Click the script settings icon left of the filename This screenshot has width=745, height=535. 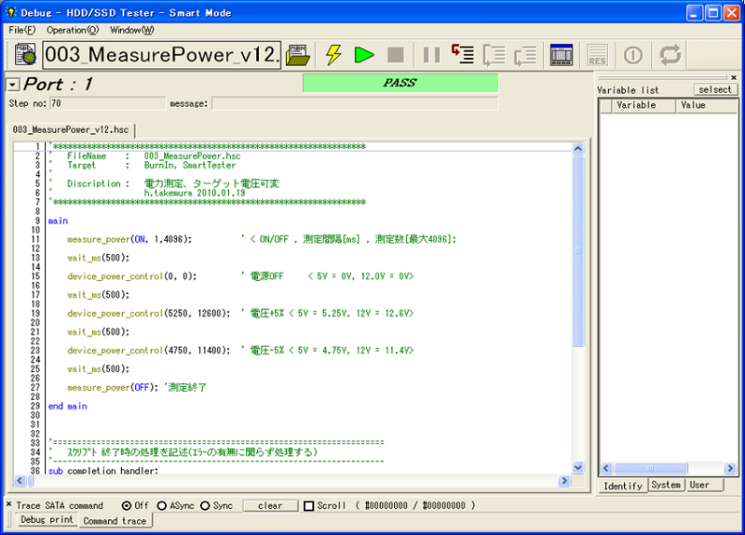tap(25, 55)
